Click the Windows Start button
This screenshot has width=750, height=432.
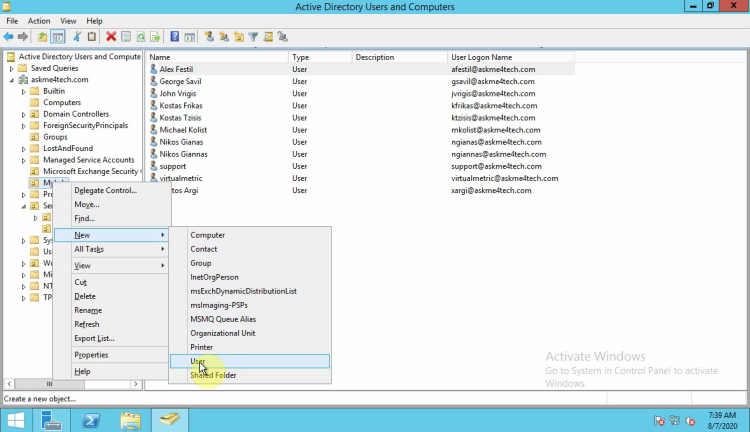[x=17, y=419]
